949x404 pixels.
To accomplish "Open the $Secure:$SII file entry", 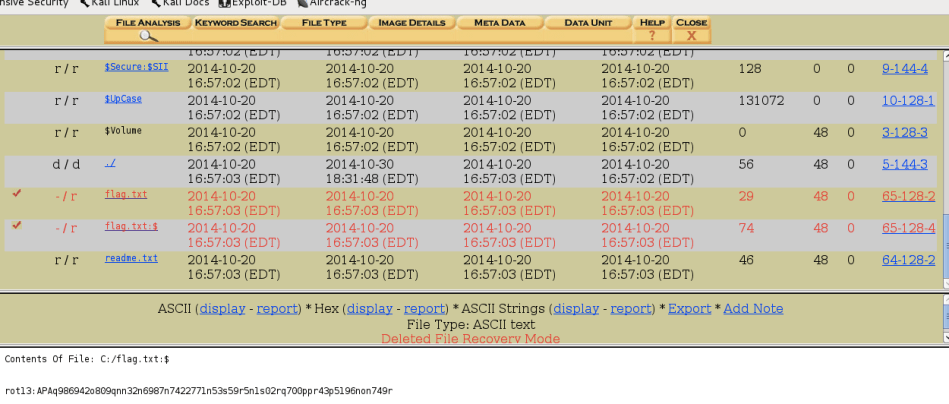I will pyautogui.click(x=136, y=68).
